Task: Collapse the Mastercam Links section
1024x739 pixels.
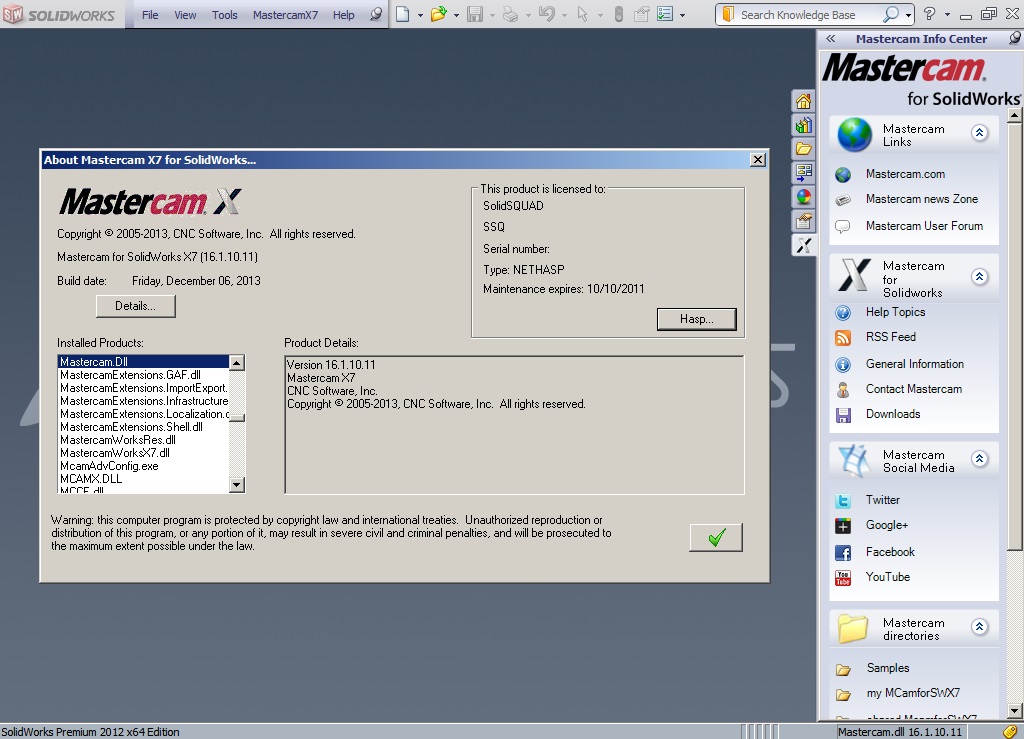Action: tap(979, 133)
